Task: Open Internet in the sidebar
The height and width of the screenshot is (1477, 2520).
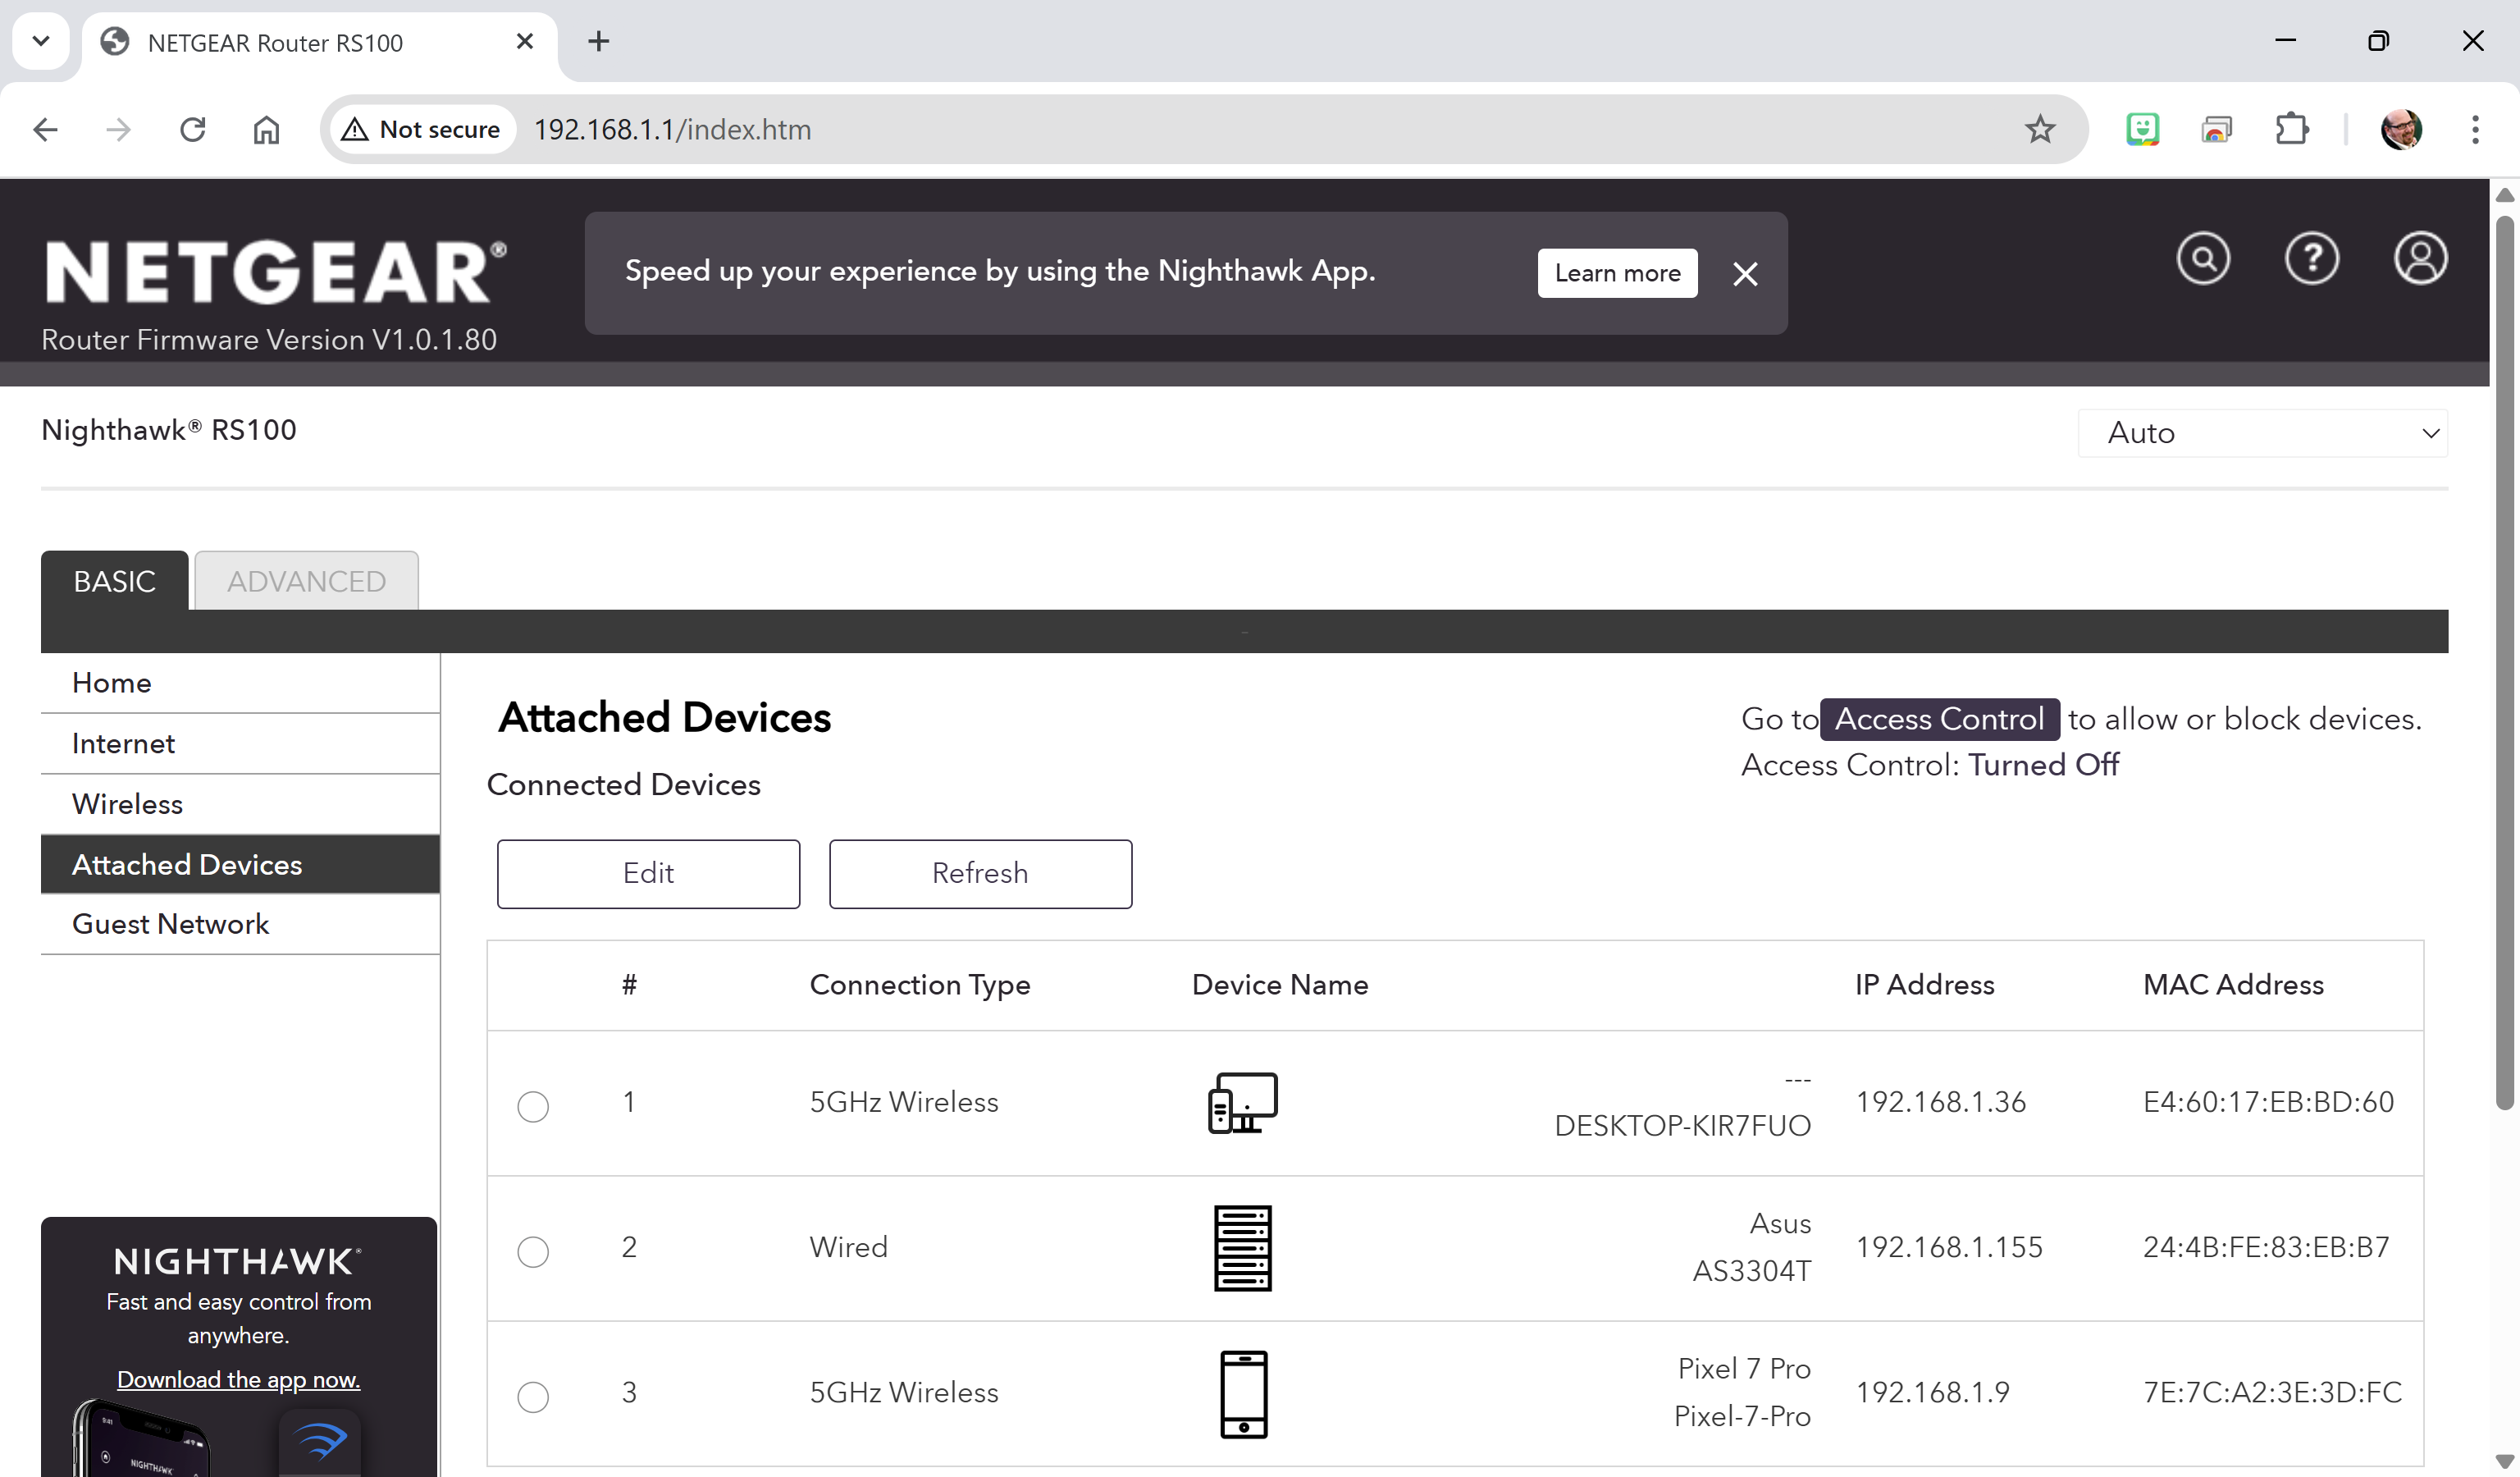Action: [x=240, y=744]
